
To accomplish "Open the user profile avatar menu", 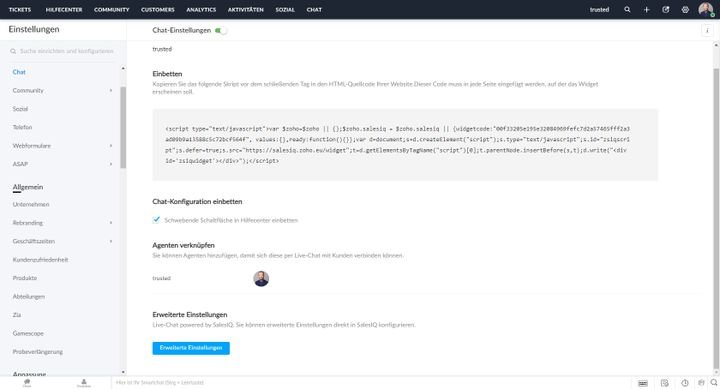I will tap(706, 9).
